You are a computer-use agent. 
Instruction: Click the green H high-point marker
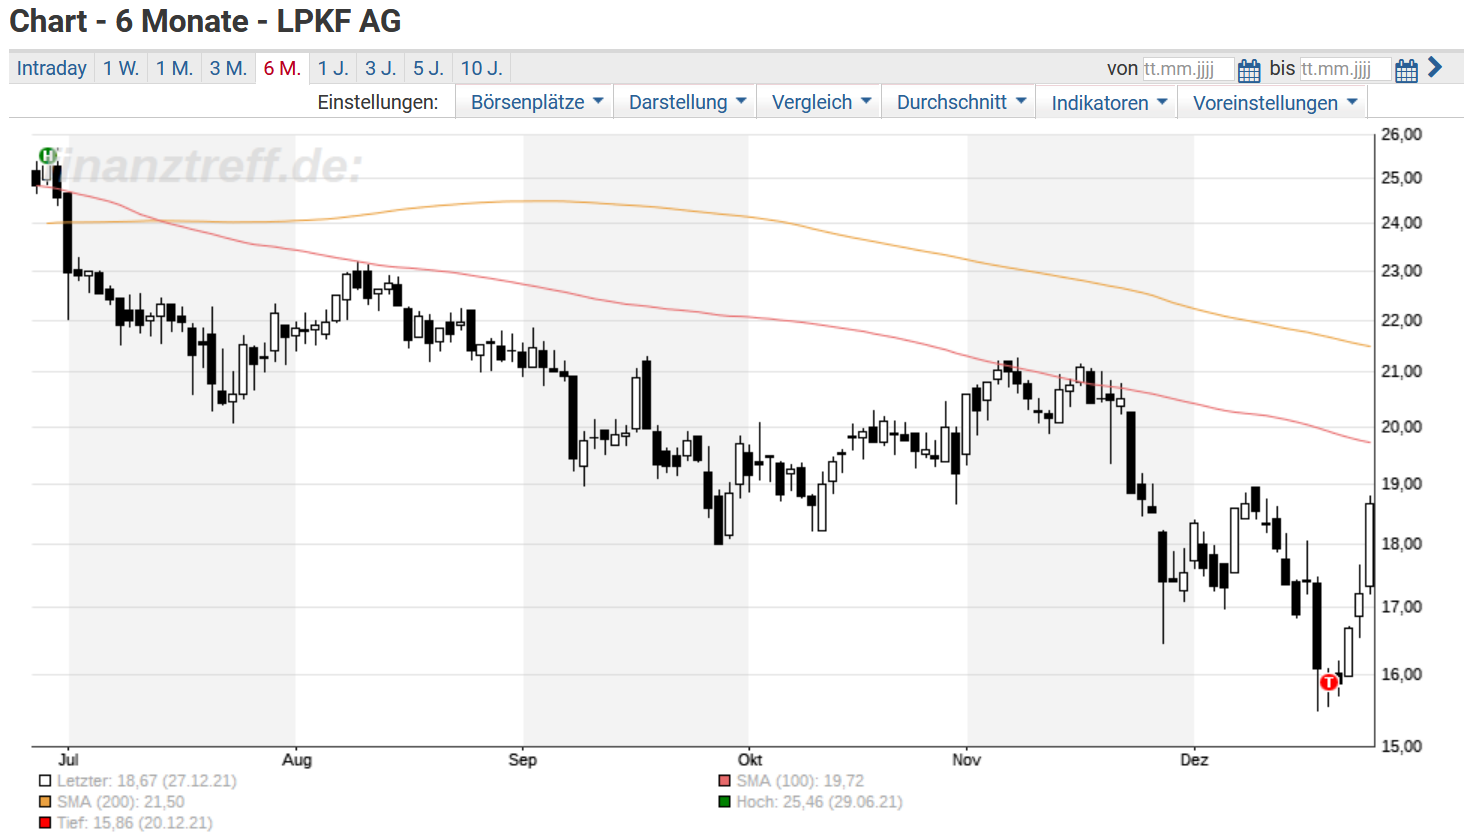pyautogui.click(x=46, y=155)
